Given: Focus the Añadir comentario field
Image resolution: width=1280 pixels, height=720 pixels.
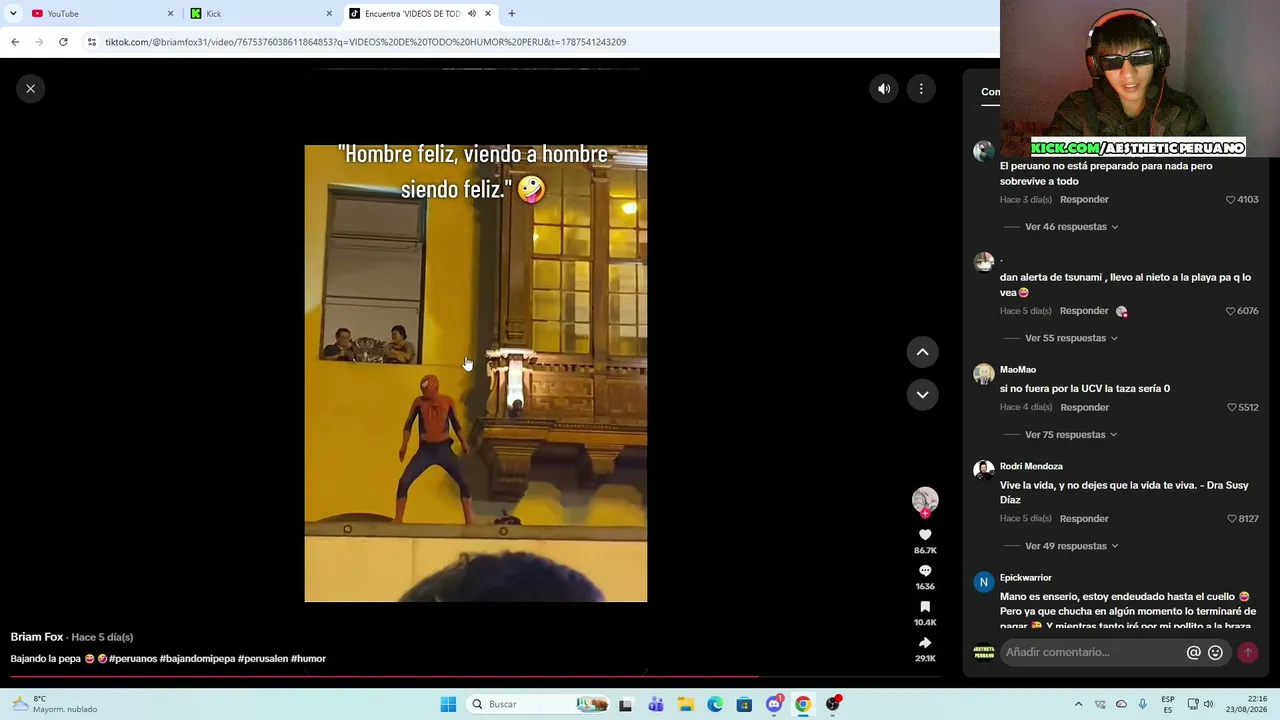Looking at the screenshot, I should (x=1093, y=653).
